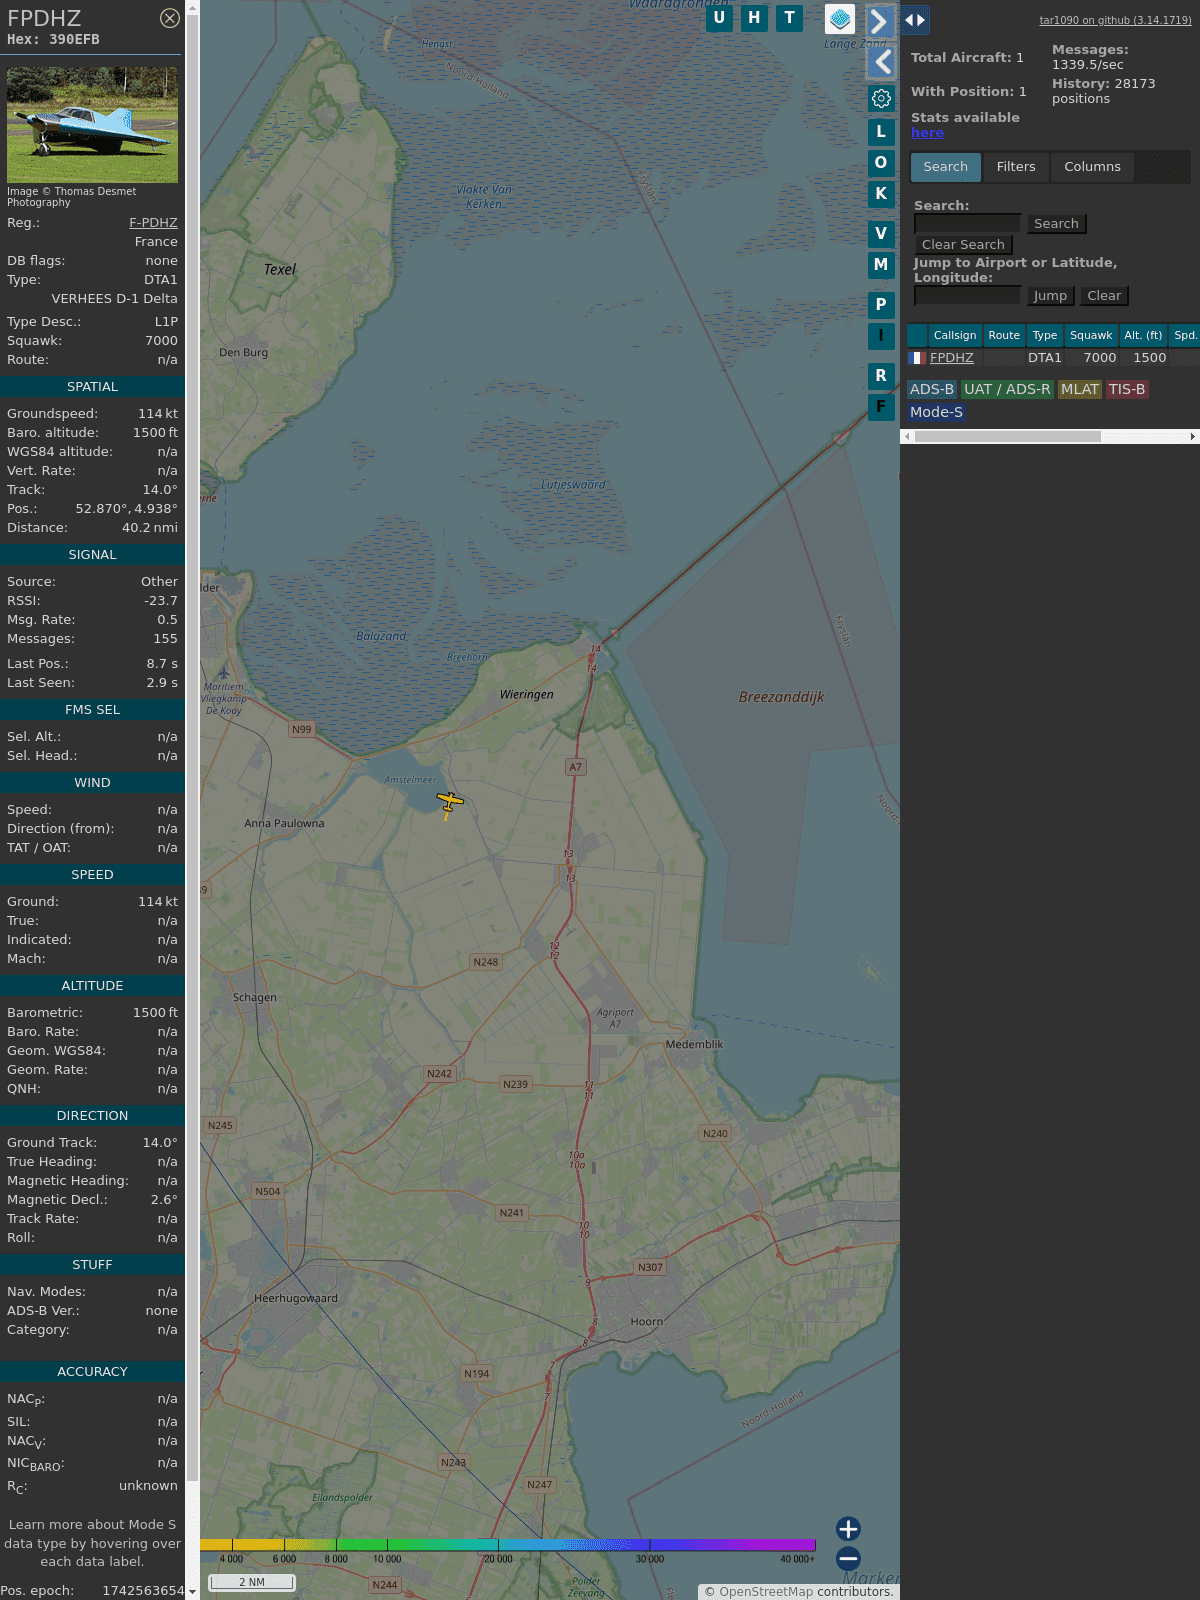Image resolution: width=1200 pixels, height=1600 pixels.
Task: Click the ADS-B legend label
Action: point(932,390)
